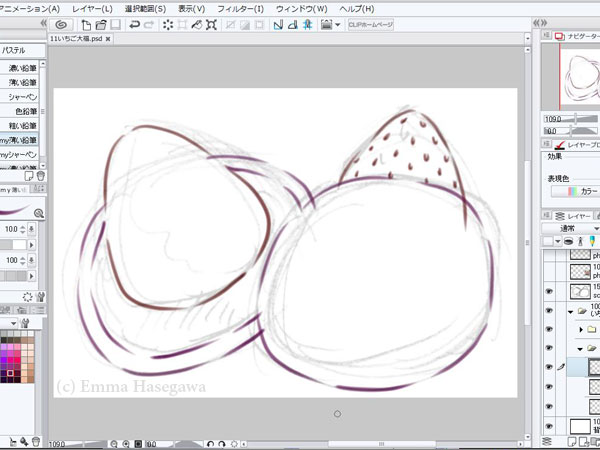600x450 pixels.
Task: Reset tool property with dotted-circle icon
Action: 28,297
